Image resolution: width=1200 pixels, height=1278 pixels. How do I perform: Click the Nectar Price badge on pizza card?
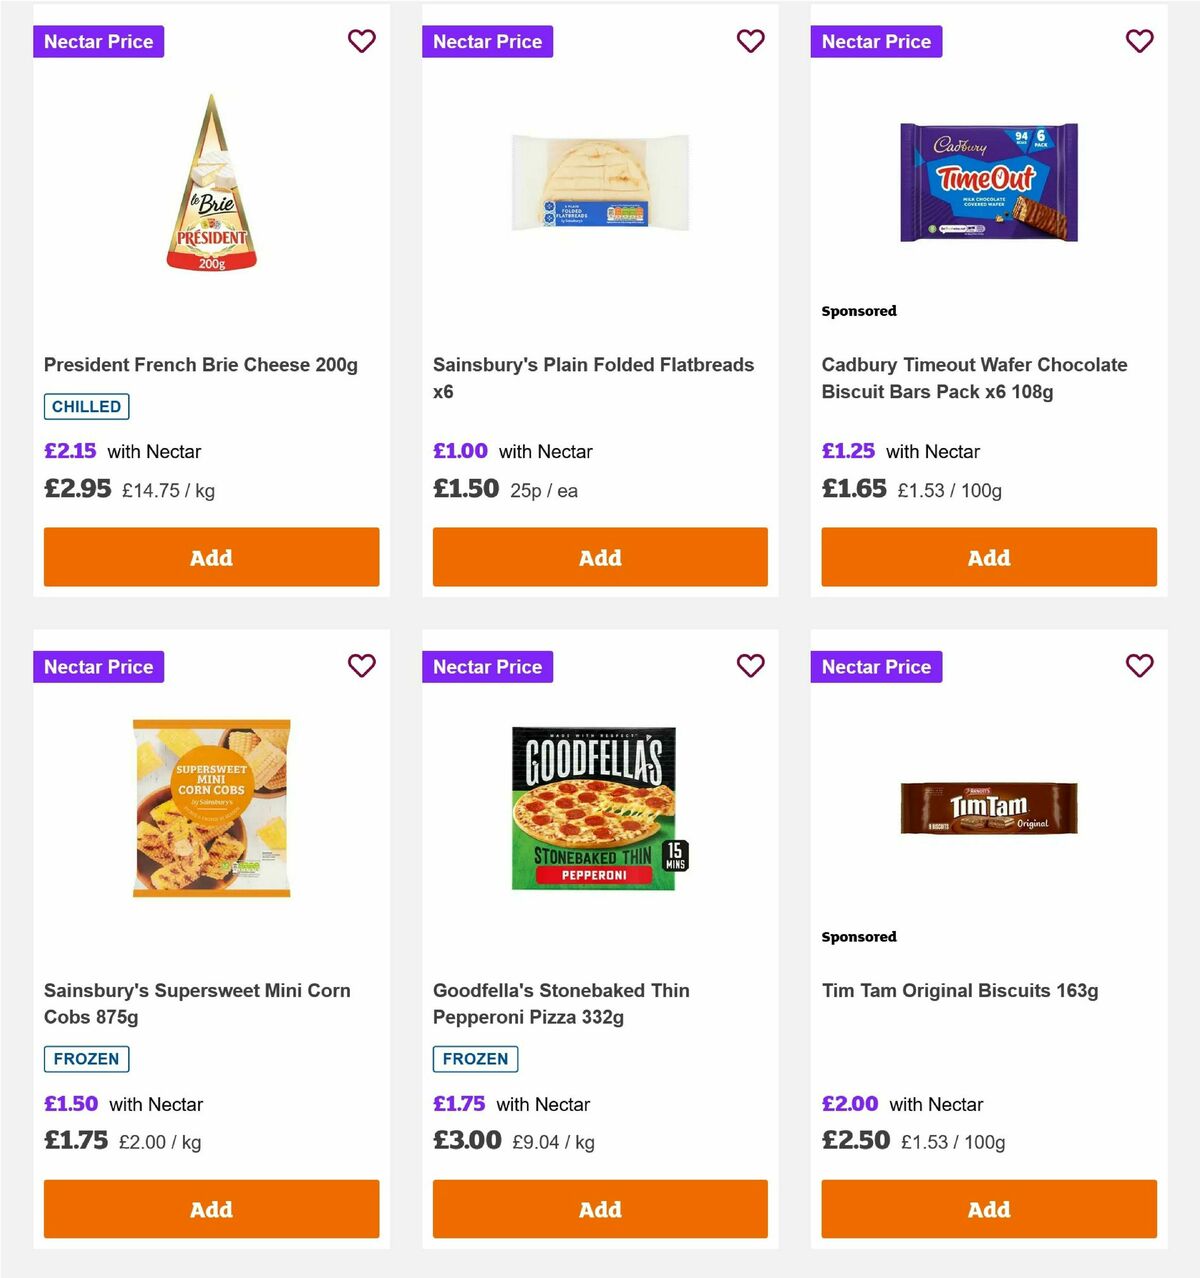point(487,666)
